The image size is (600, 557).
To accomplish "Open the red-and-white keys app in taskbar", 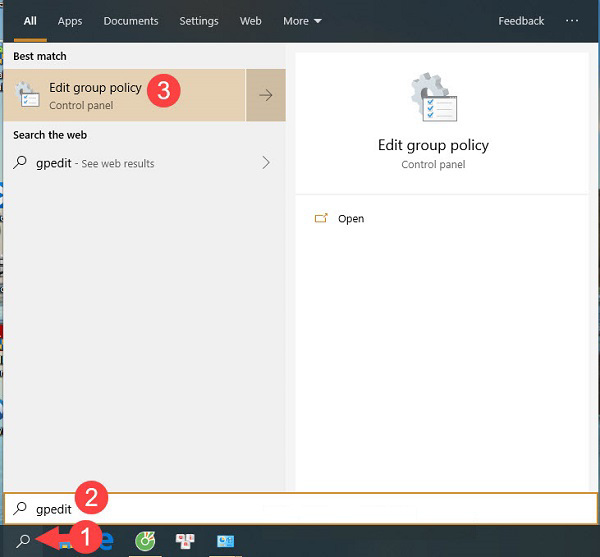I will (185, 541).
